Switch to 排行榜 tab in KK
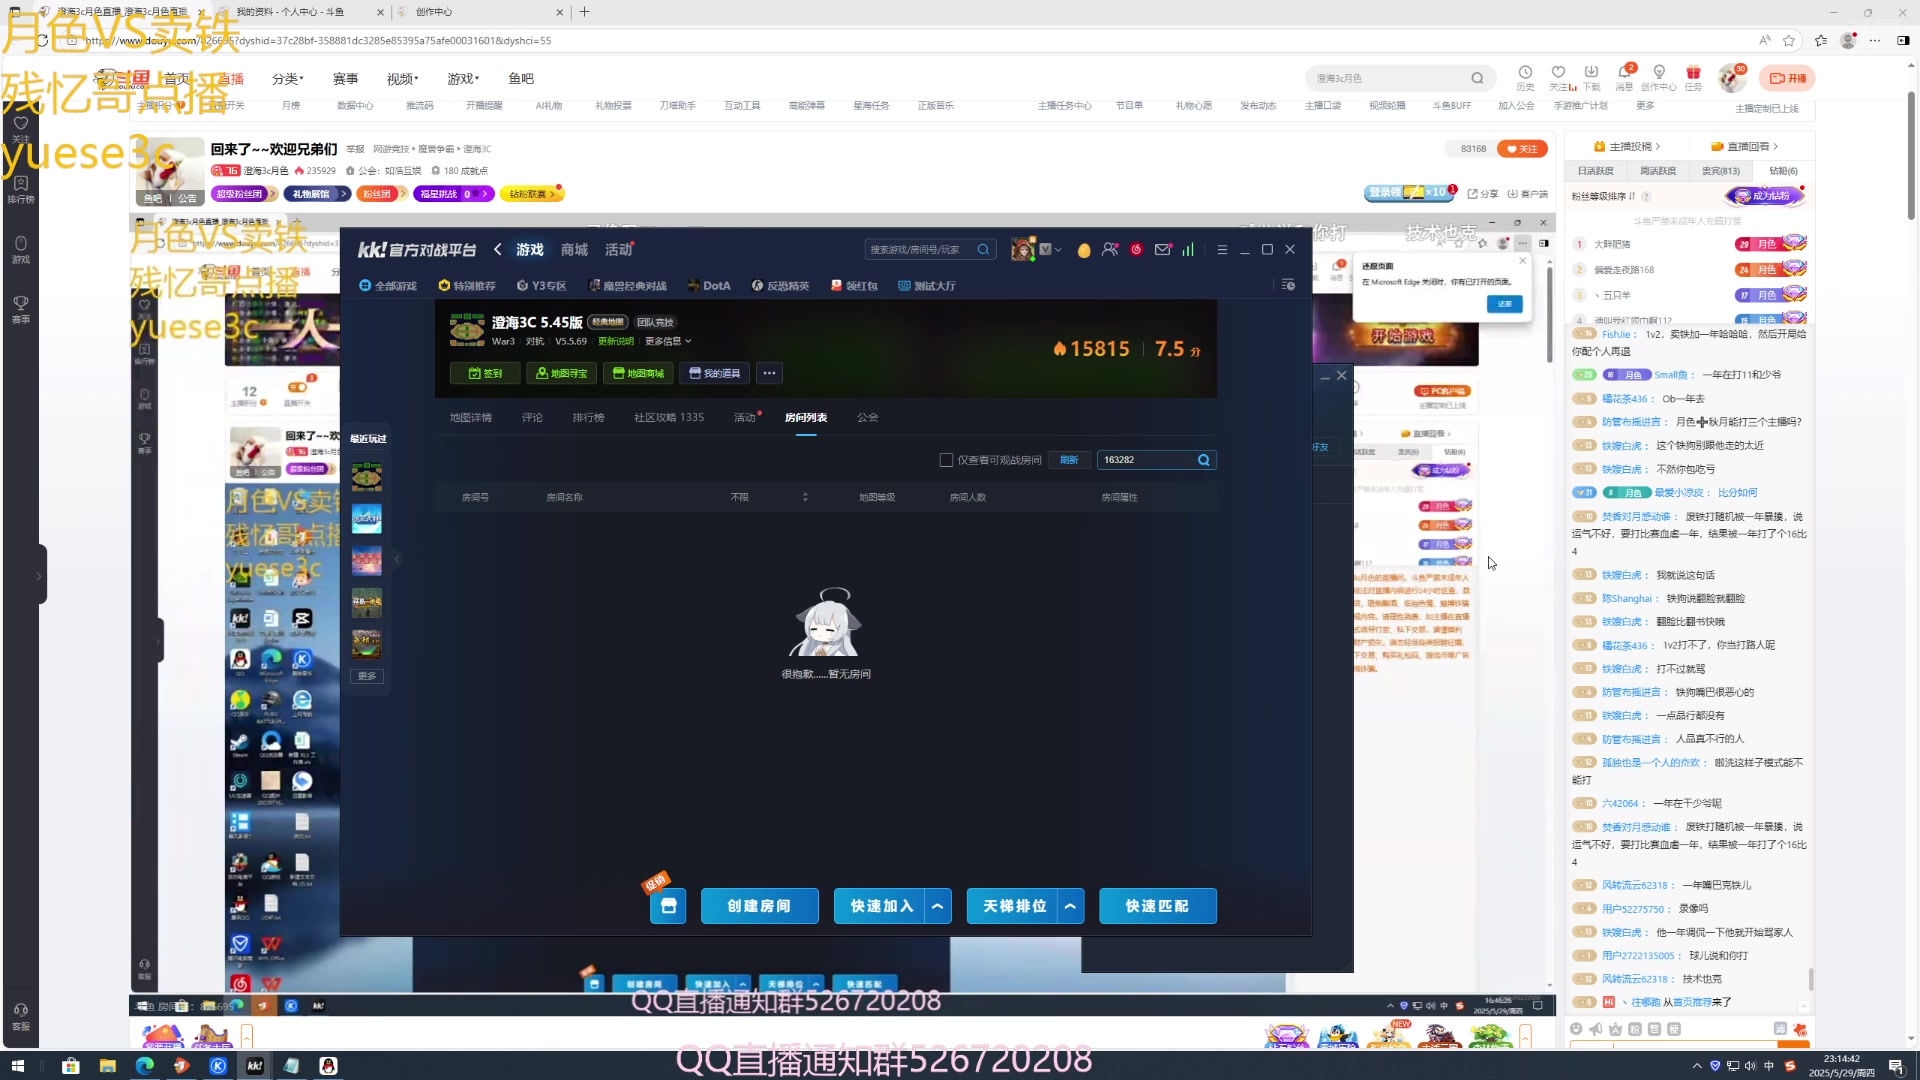This screenshot has height=1080, width=1920. tap(588, 417)
